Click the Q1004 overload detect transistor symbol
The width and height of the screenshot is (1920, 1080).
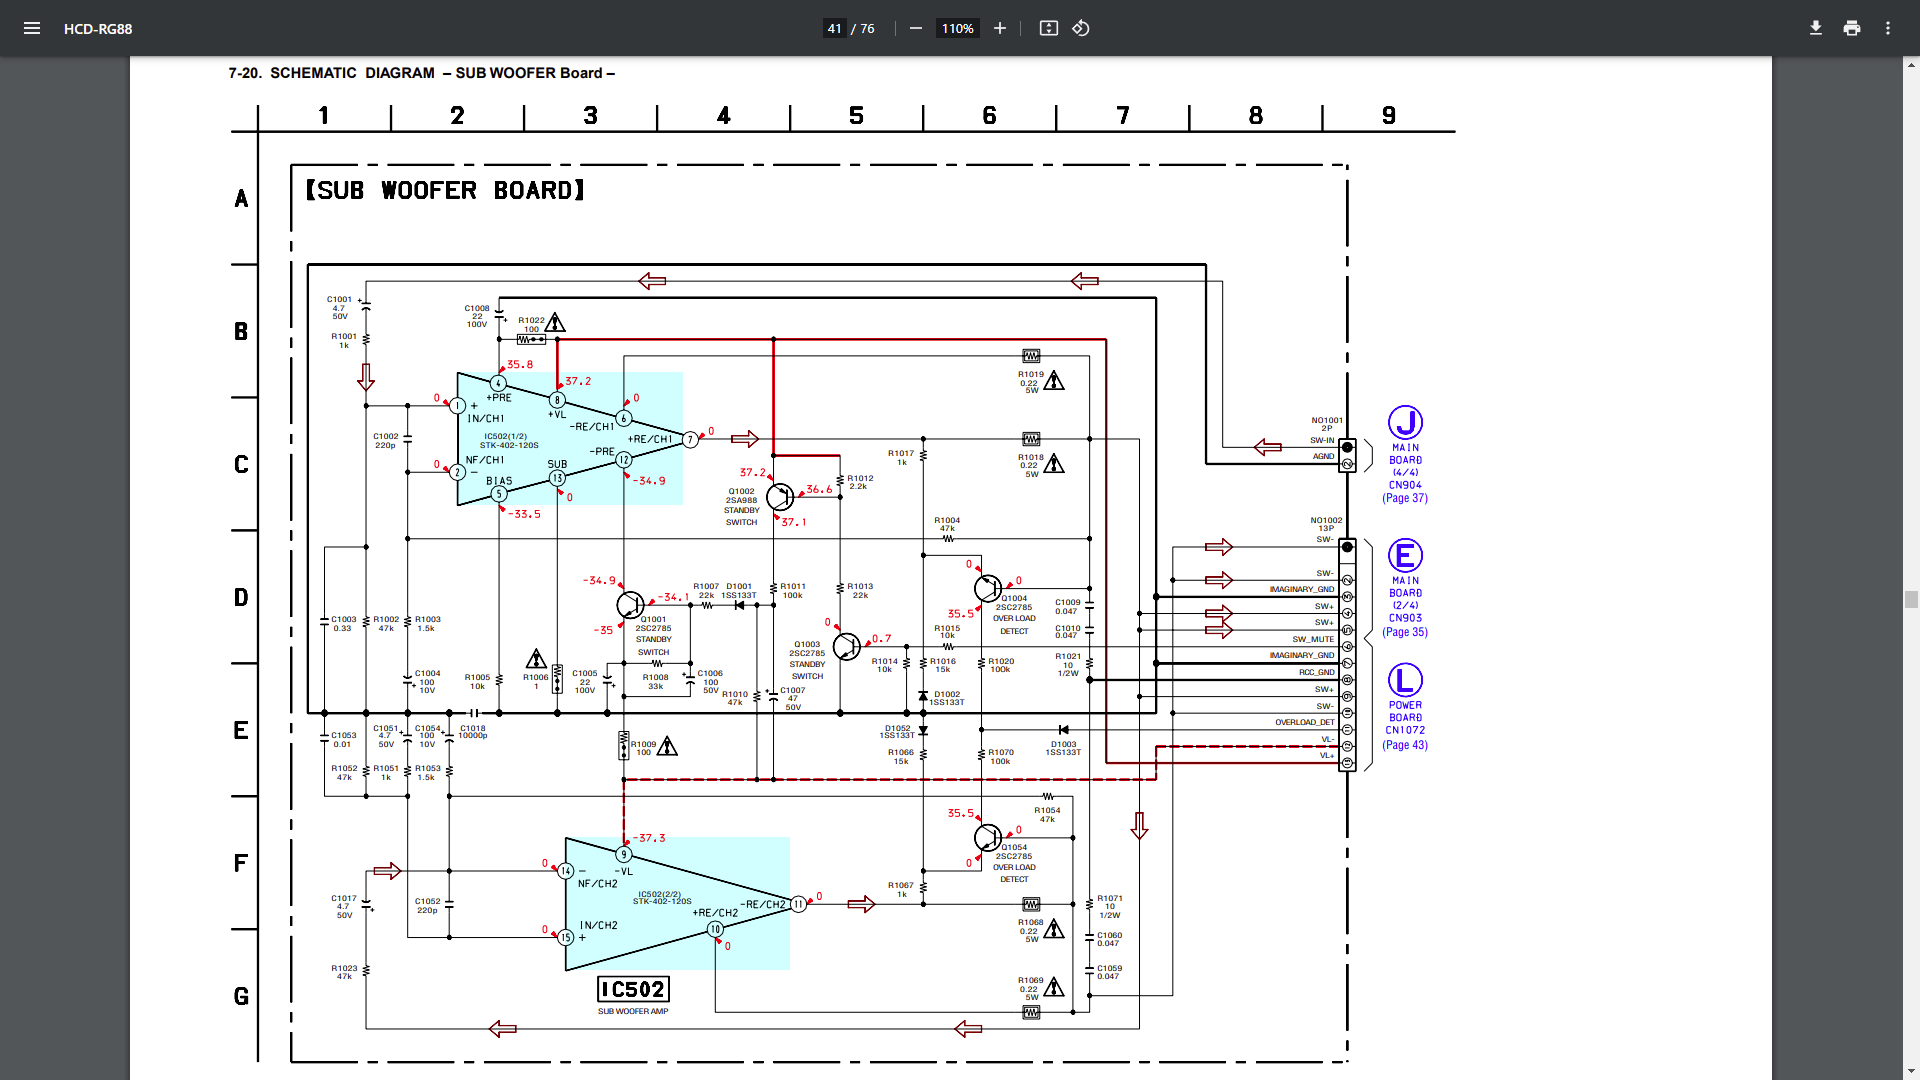[987, 588]
